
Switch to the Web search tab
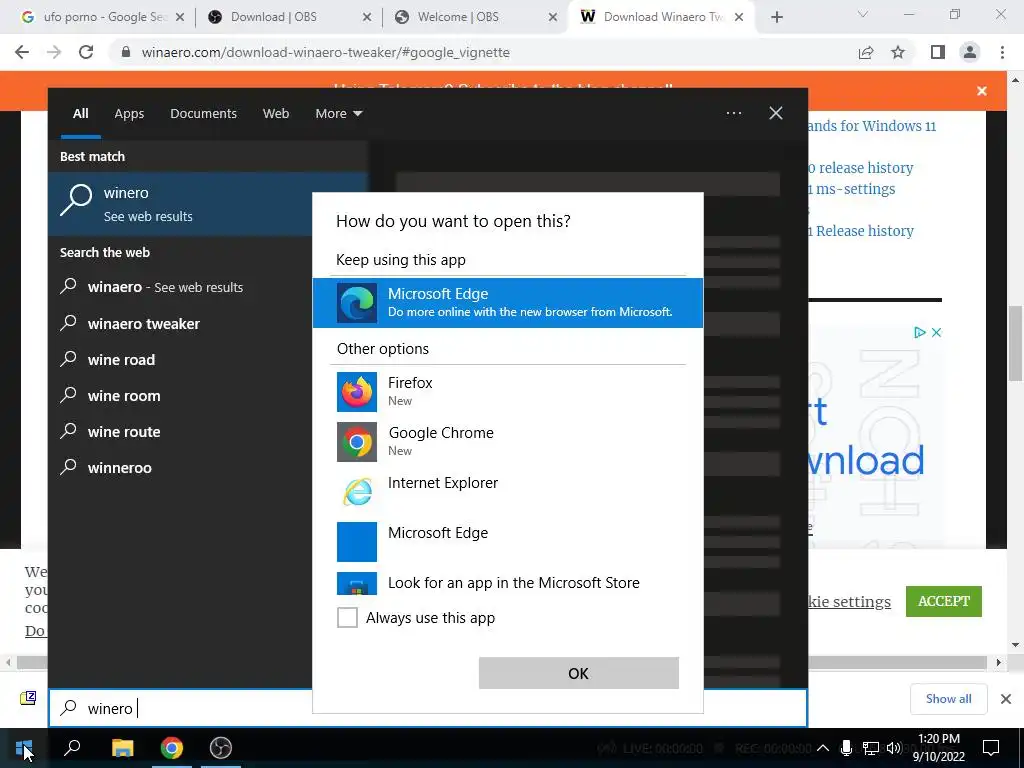(x=276, y=113)
